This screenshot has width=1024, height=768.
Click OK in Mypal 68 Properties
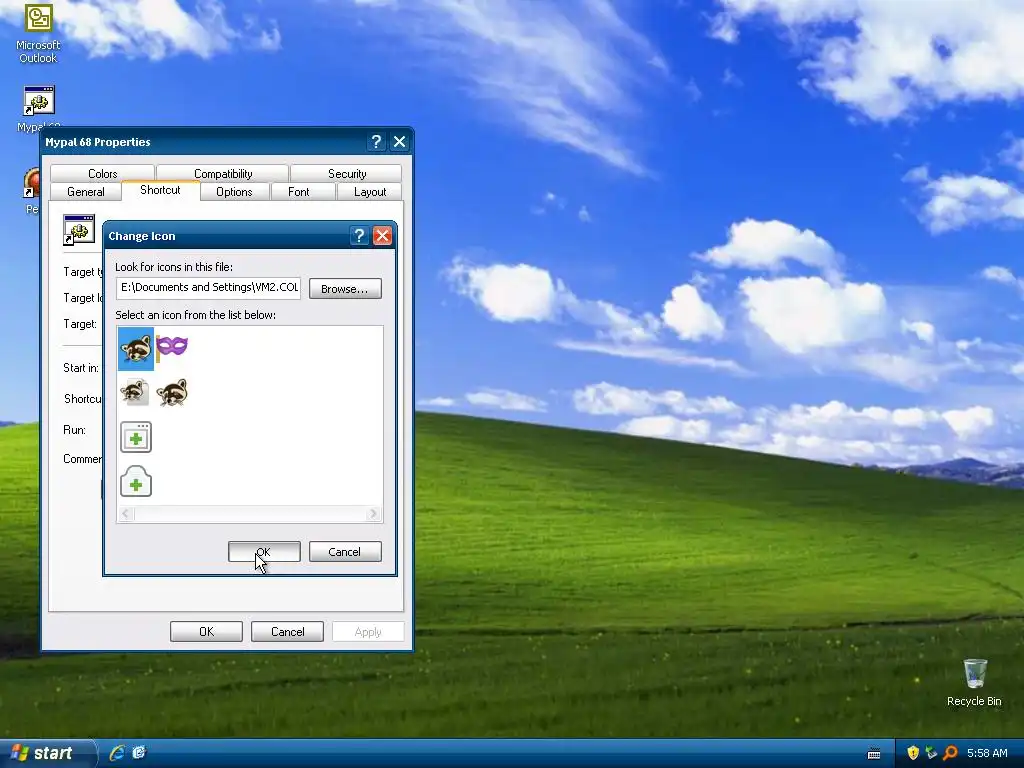[206, 632]
